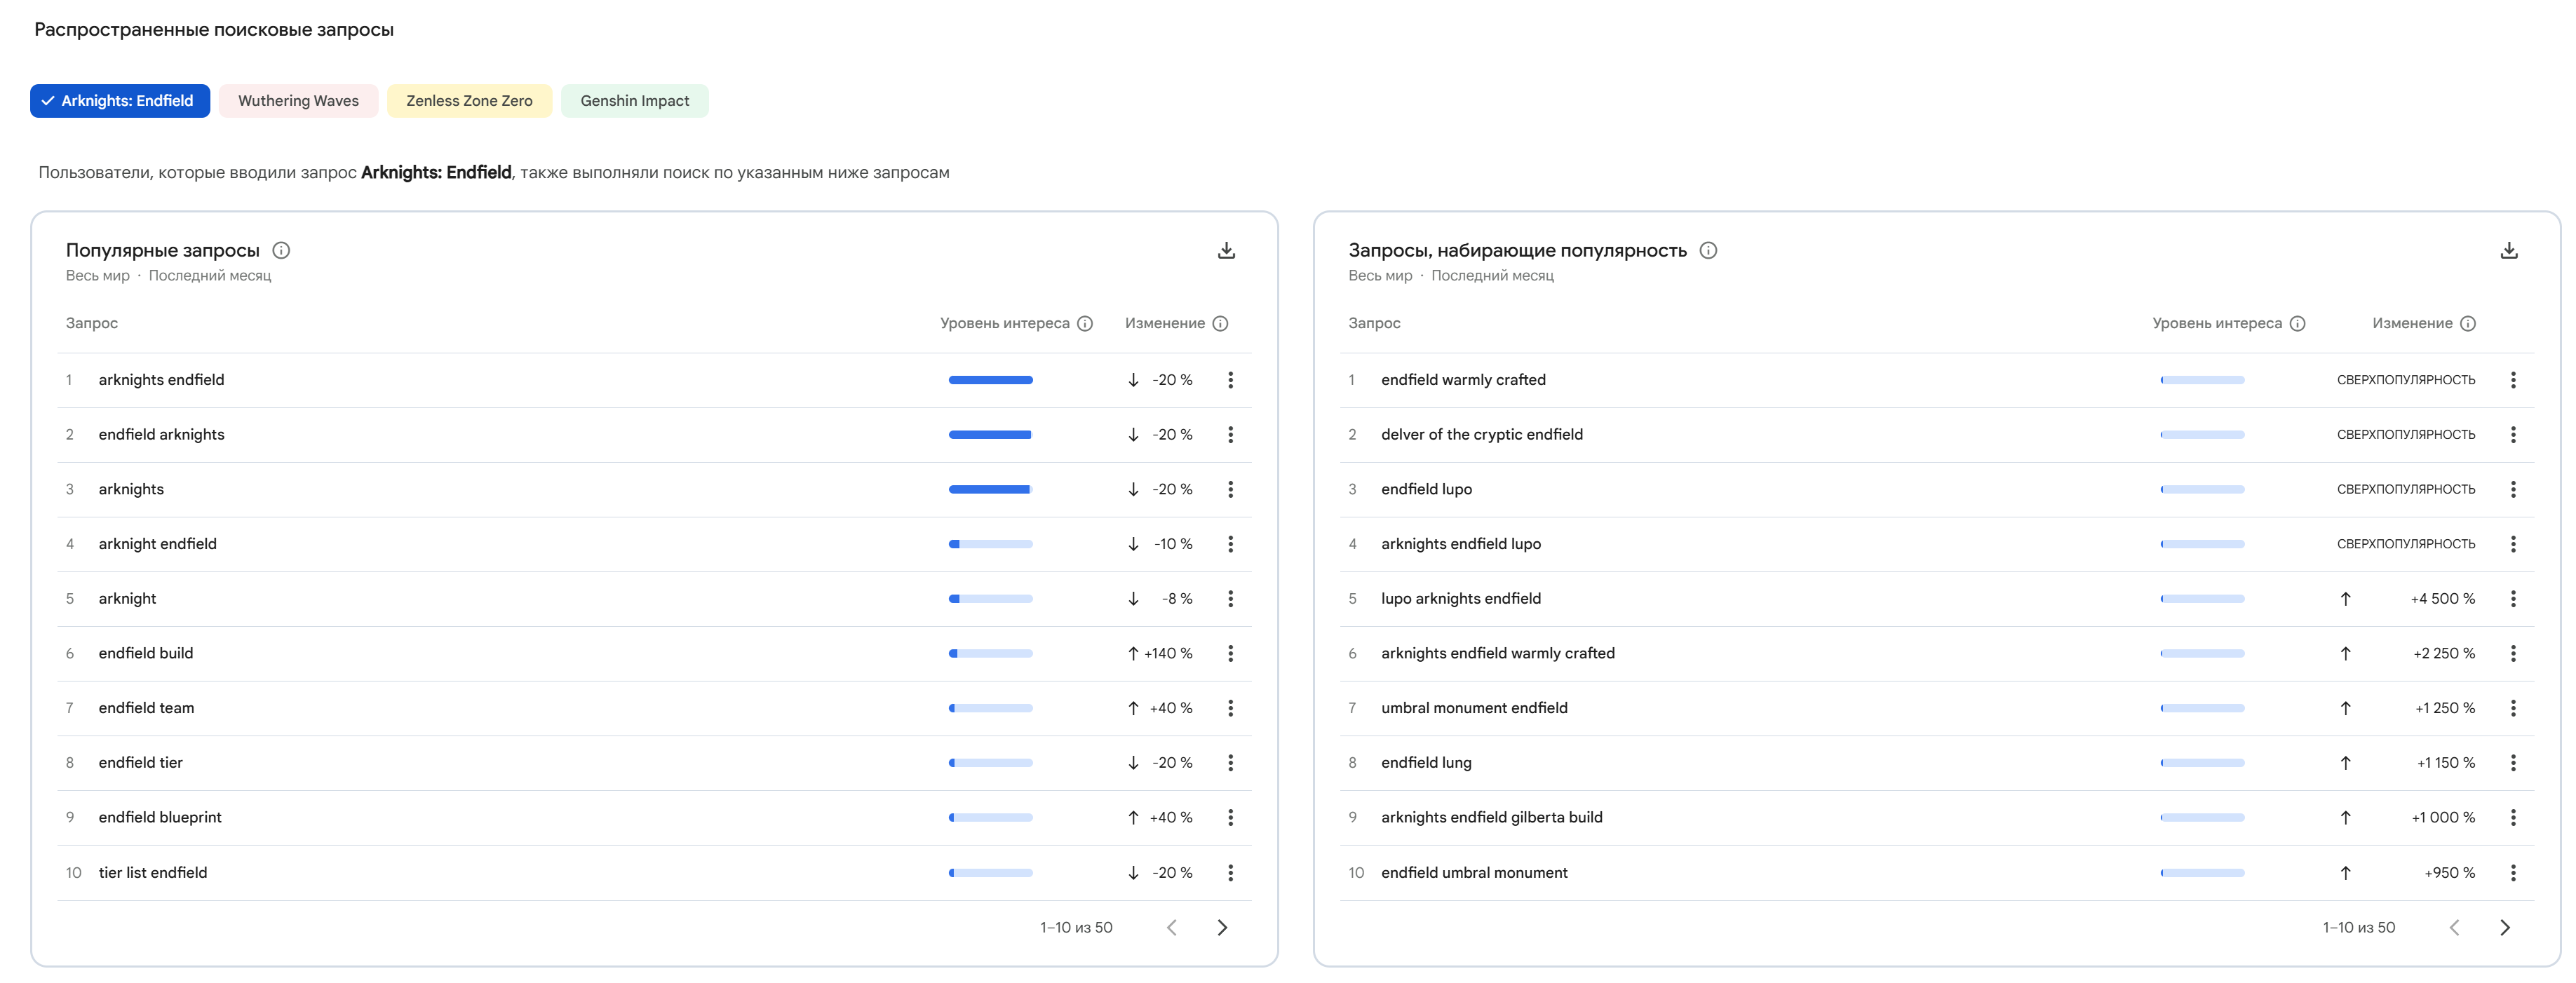Go to next page of popular queries
This screenshot has width=2576, height=983.
(x=1221, y=927)
